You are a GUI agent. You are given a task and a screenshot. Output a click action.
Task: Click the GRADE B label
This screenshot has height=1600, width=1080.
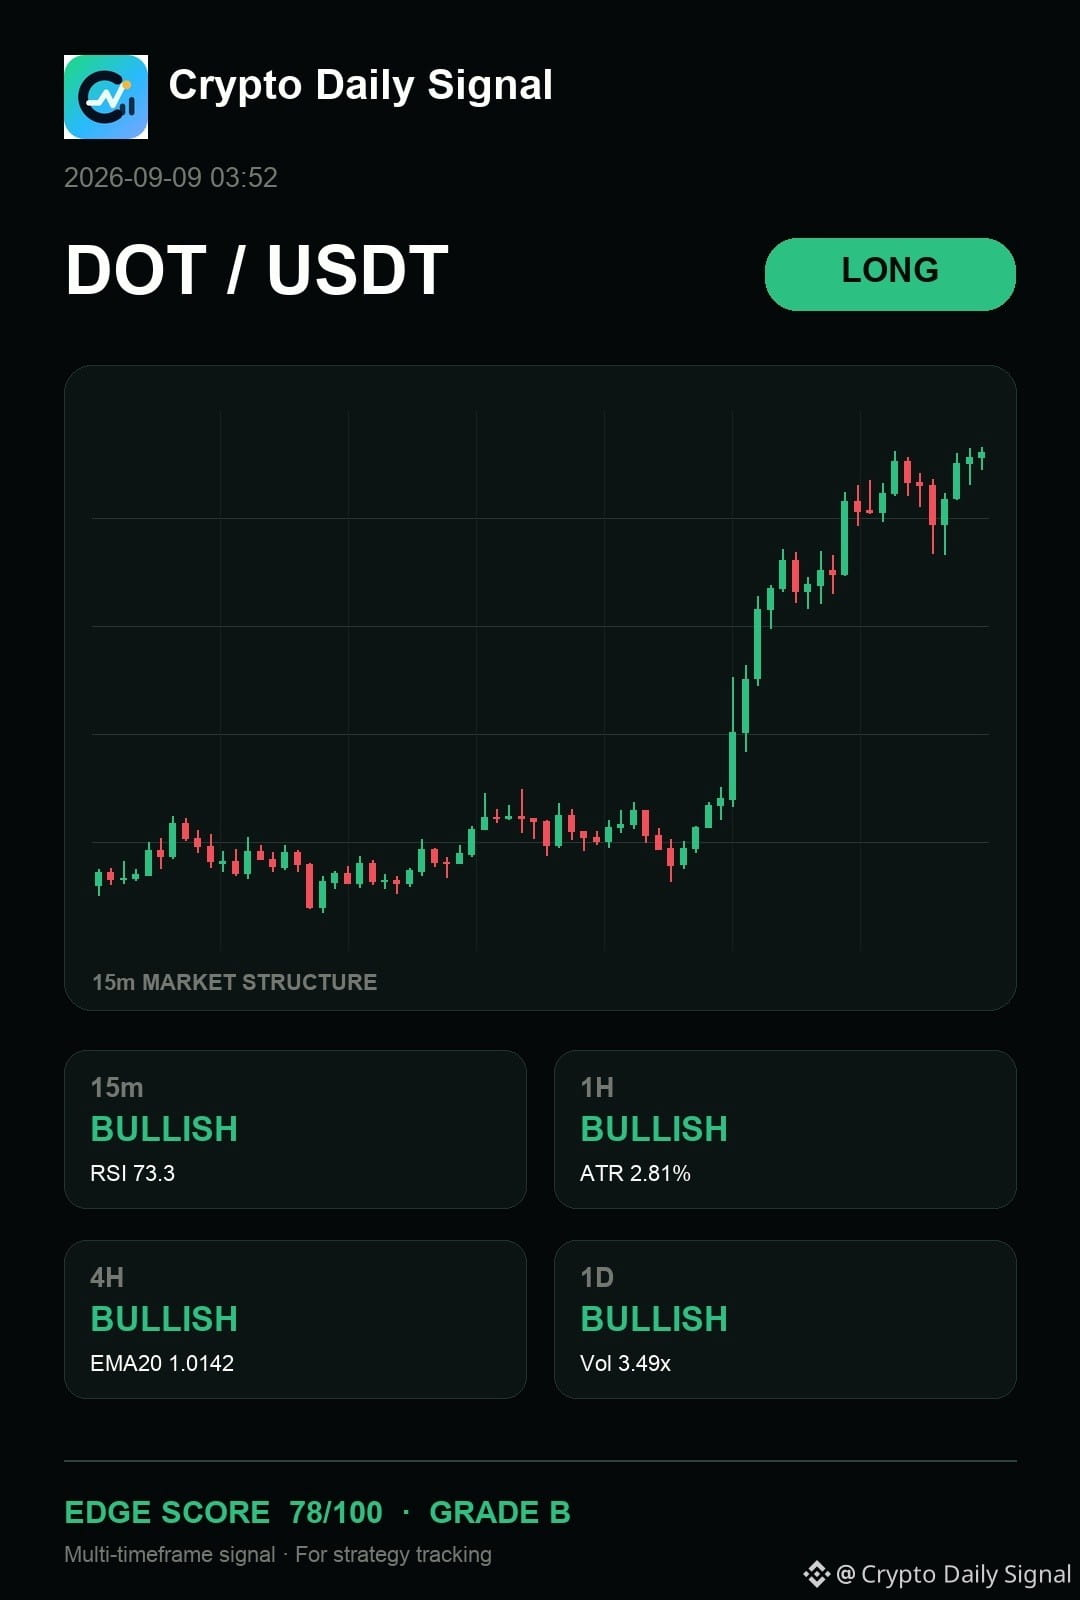[x=500, y=1512]
